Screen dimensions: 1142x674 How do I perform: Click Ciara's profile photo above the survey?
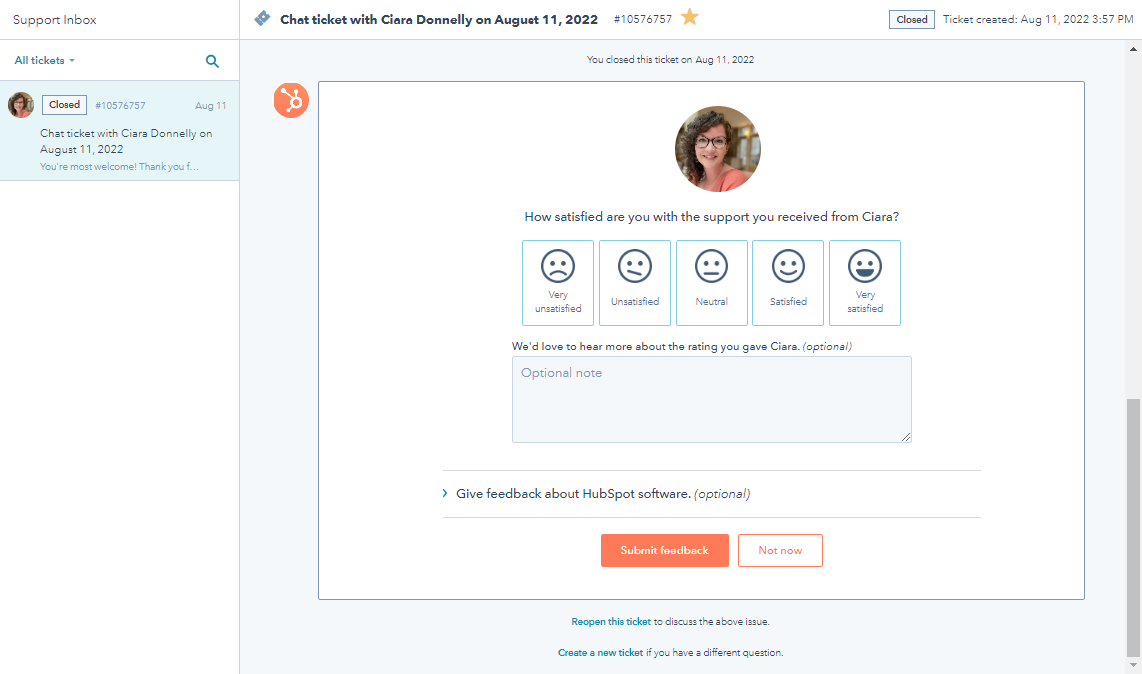click(717, 147)
